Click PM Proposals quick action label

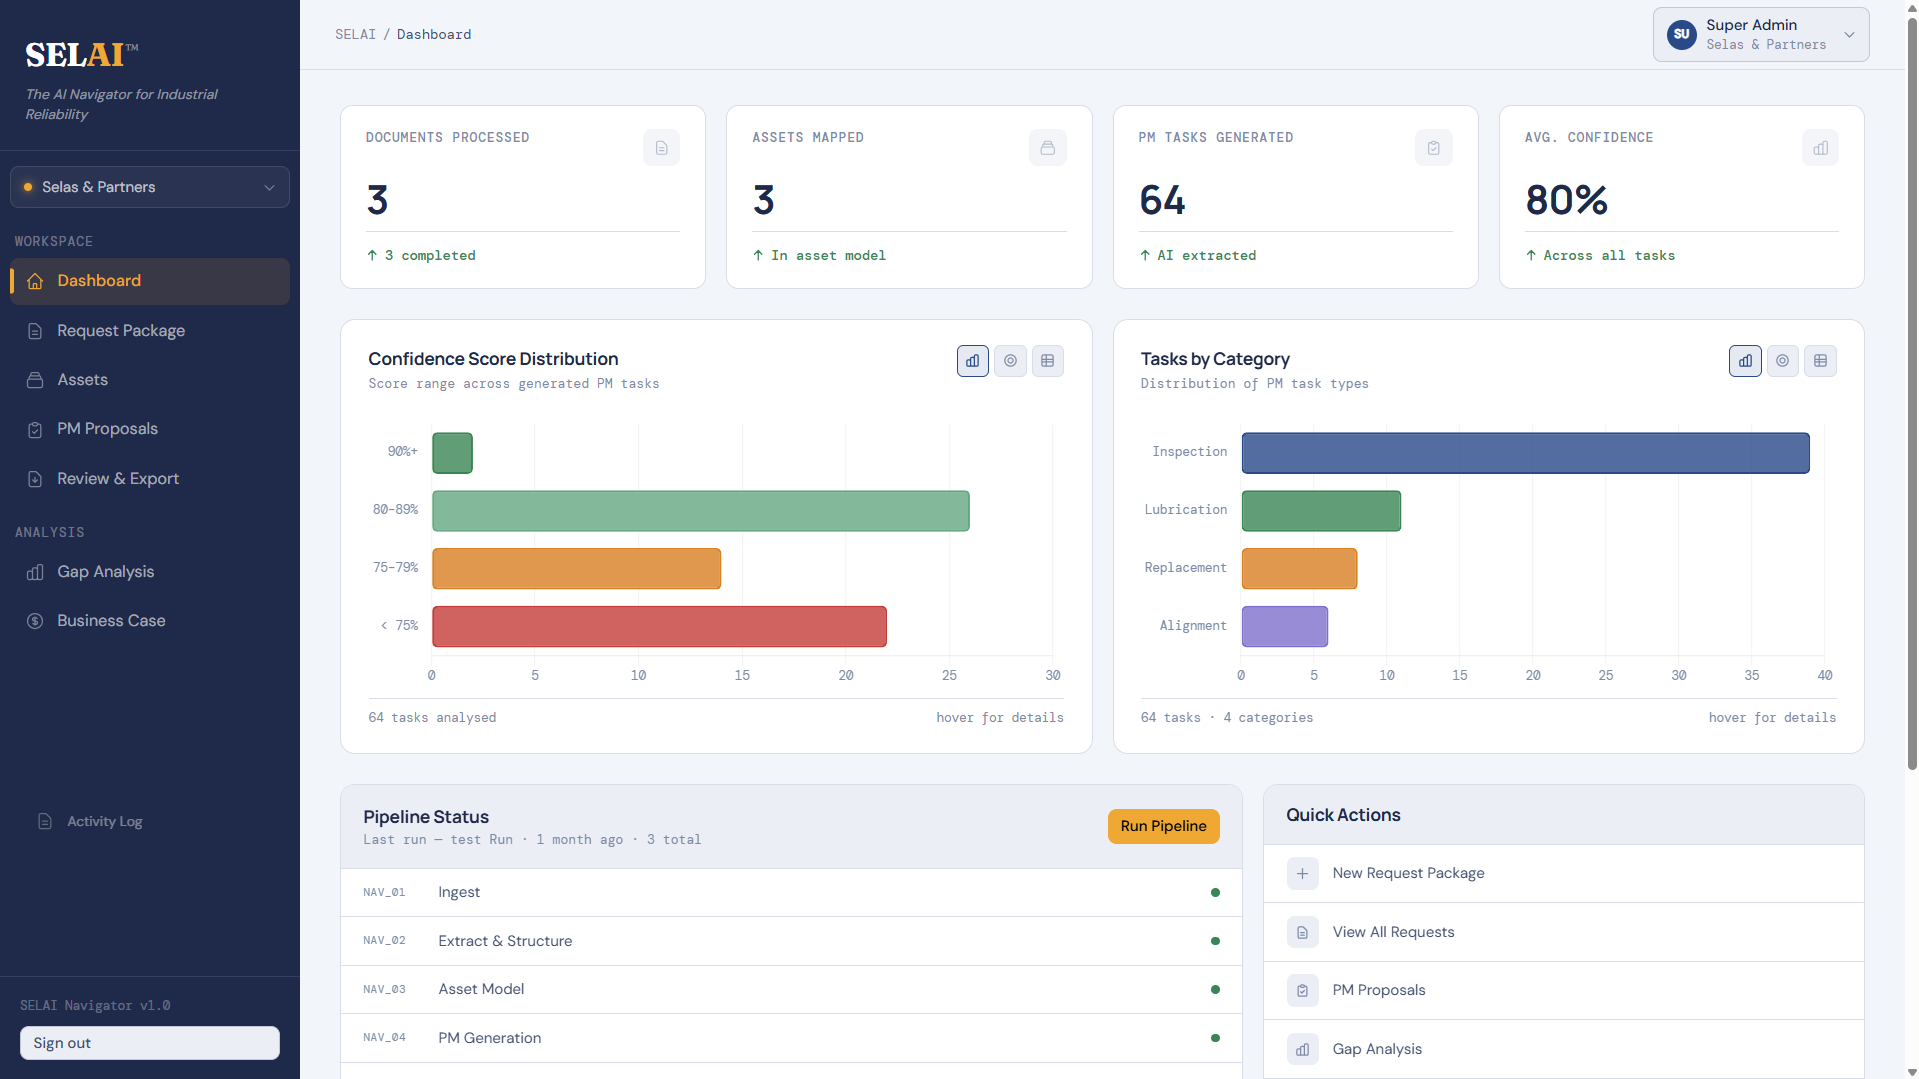[1378, 990]
